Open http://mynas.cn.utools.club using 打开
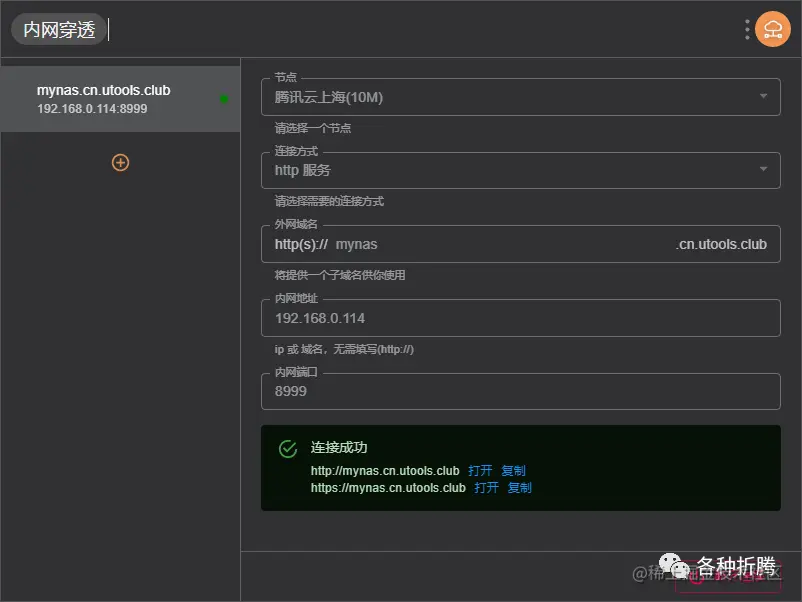The height and width of the screenshot is (602, 802). (480, 470)
